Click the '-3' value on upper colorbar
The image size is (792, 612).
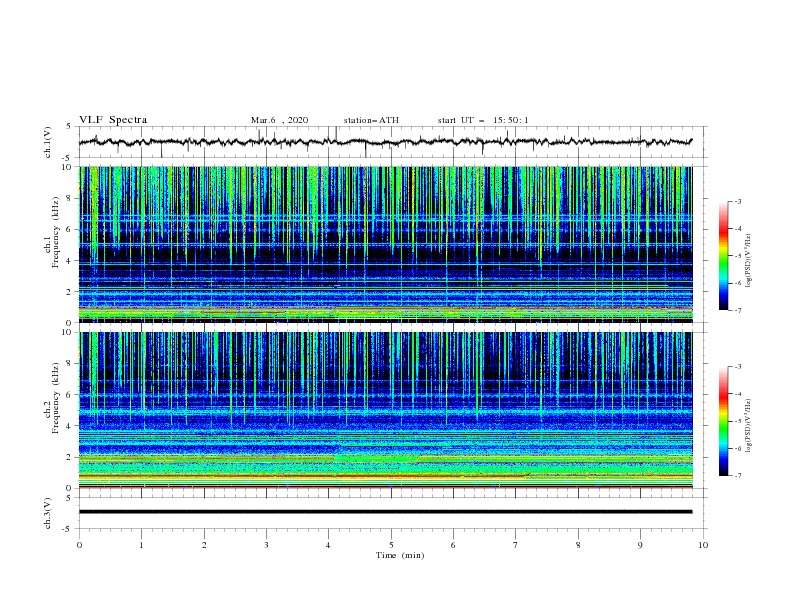(x=737, y=201)
